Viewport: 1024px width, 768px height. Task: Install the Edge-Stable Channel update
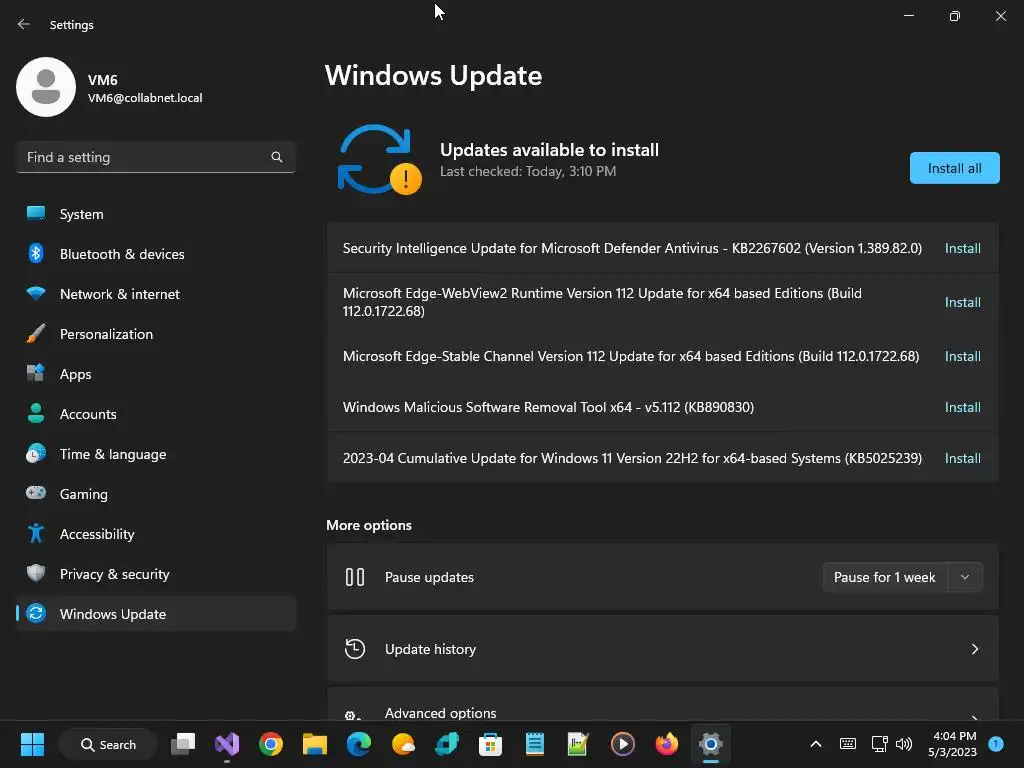click(963, 357)
